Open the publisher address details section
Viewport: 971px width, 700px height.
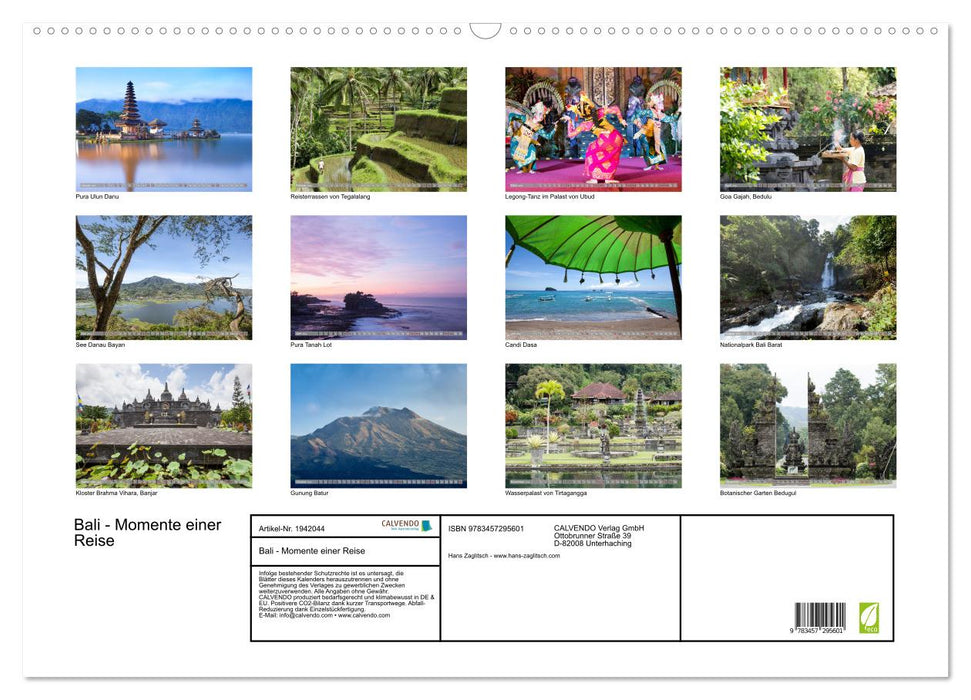click(597, 536)
